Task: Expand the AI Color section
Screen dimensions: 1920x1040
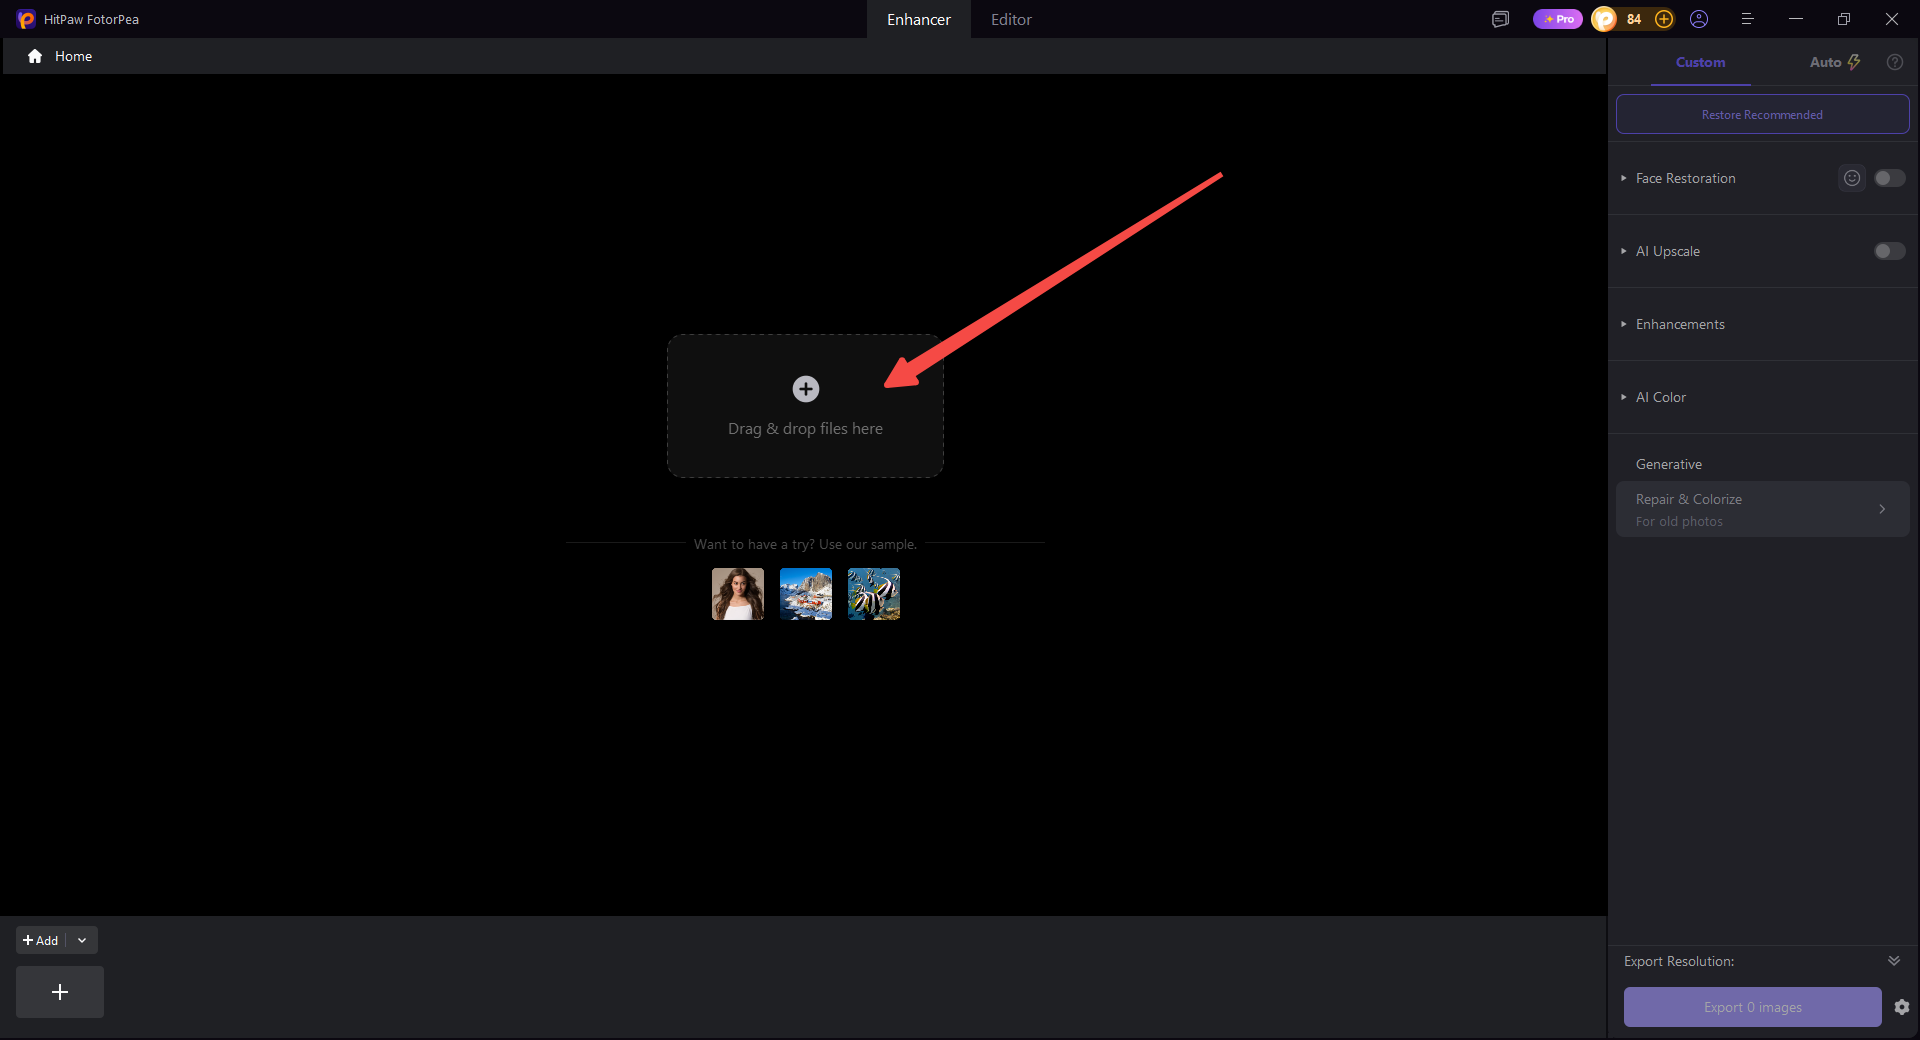Action: (x=1624, y=397)
